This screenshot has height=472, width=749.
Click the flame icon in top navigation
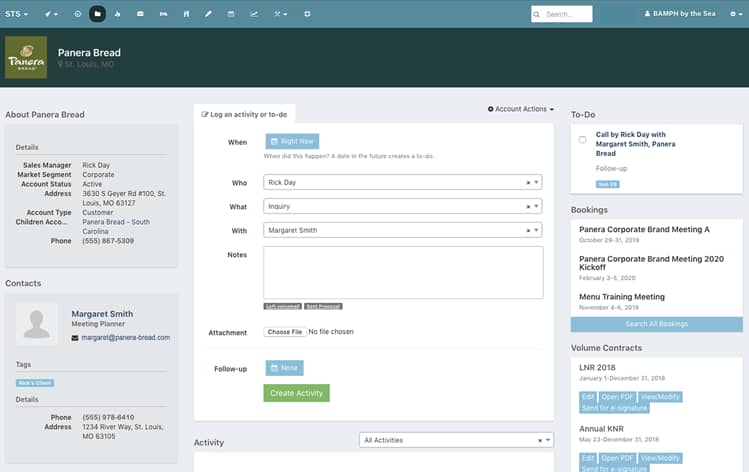pyautogui.click(x=118, y=14)
